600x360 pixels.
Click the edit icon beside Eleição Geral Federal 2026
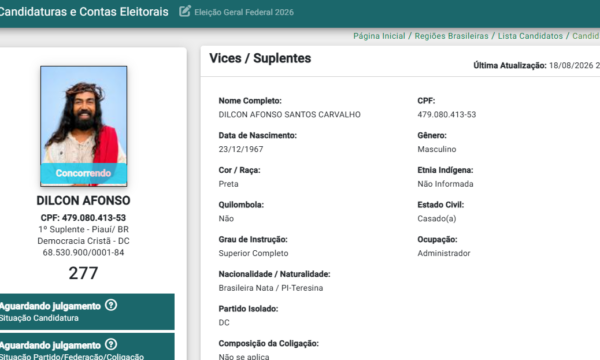click(x=185, y=11)
